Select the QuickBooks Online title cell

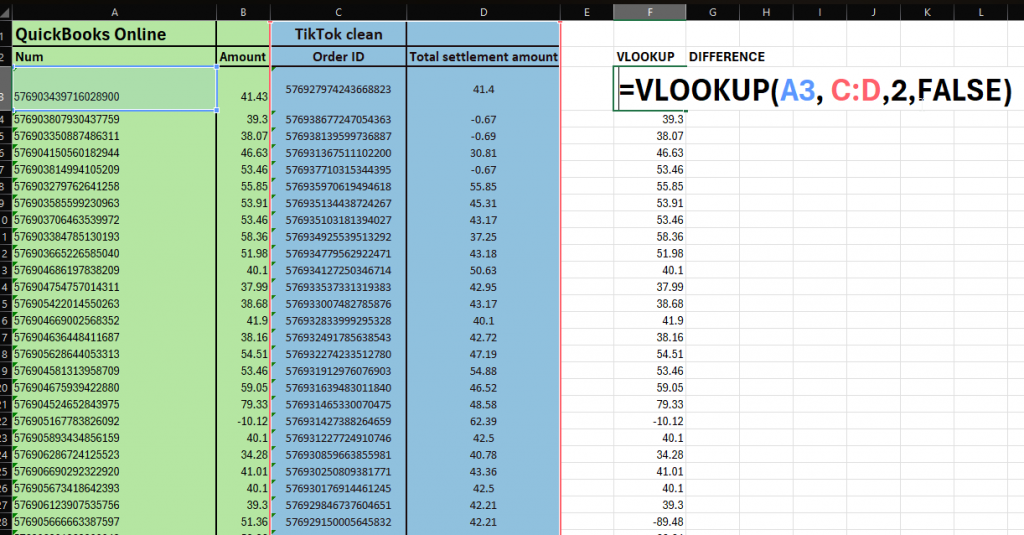pyautogui.click(x=115, y=34)
